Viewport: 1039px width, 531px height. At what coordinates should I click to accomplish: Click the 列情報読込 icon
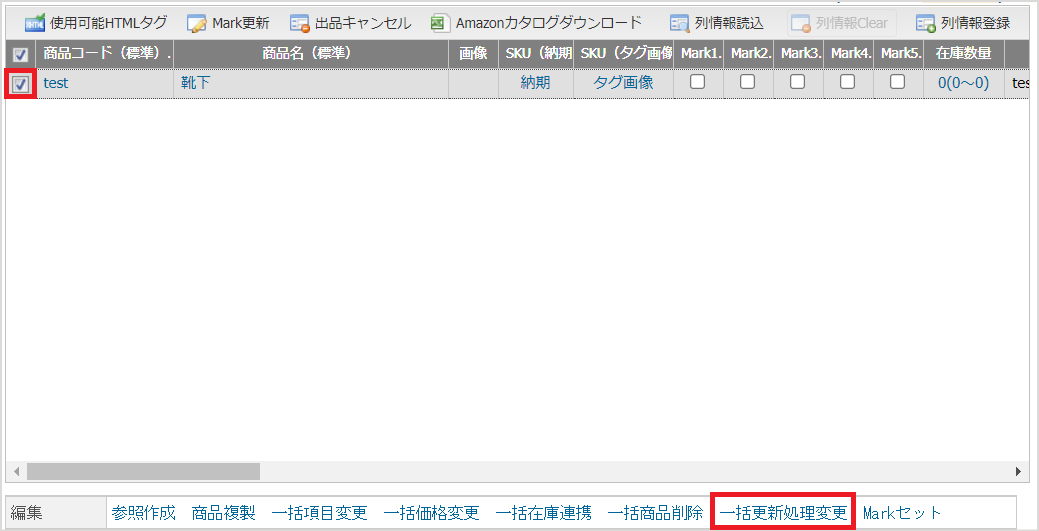tap(679, 24)
